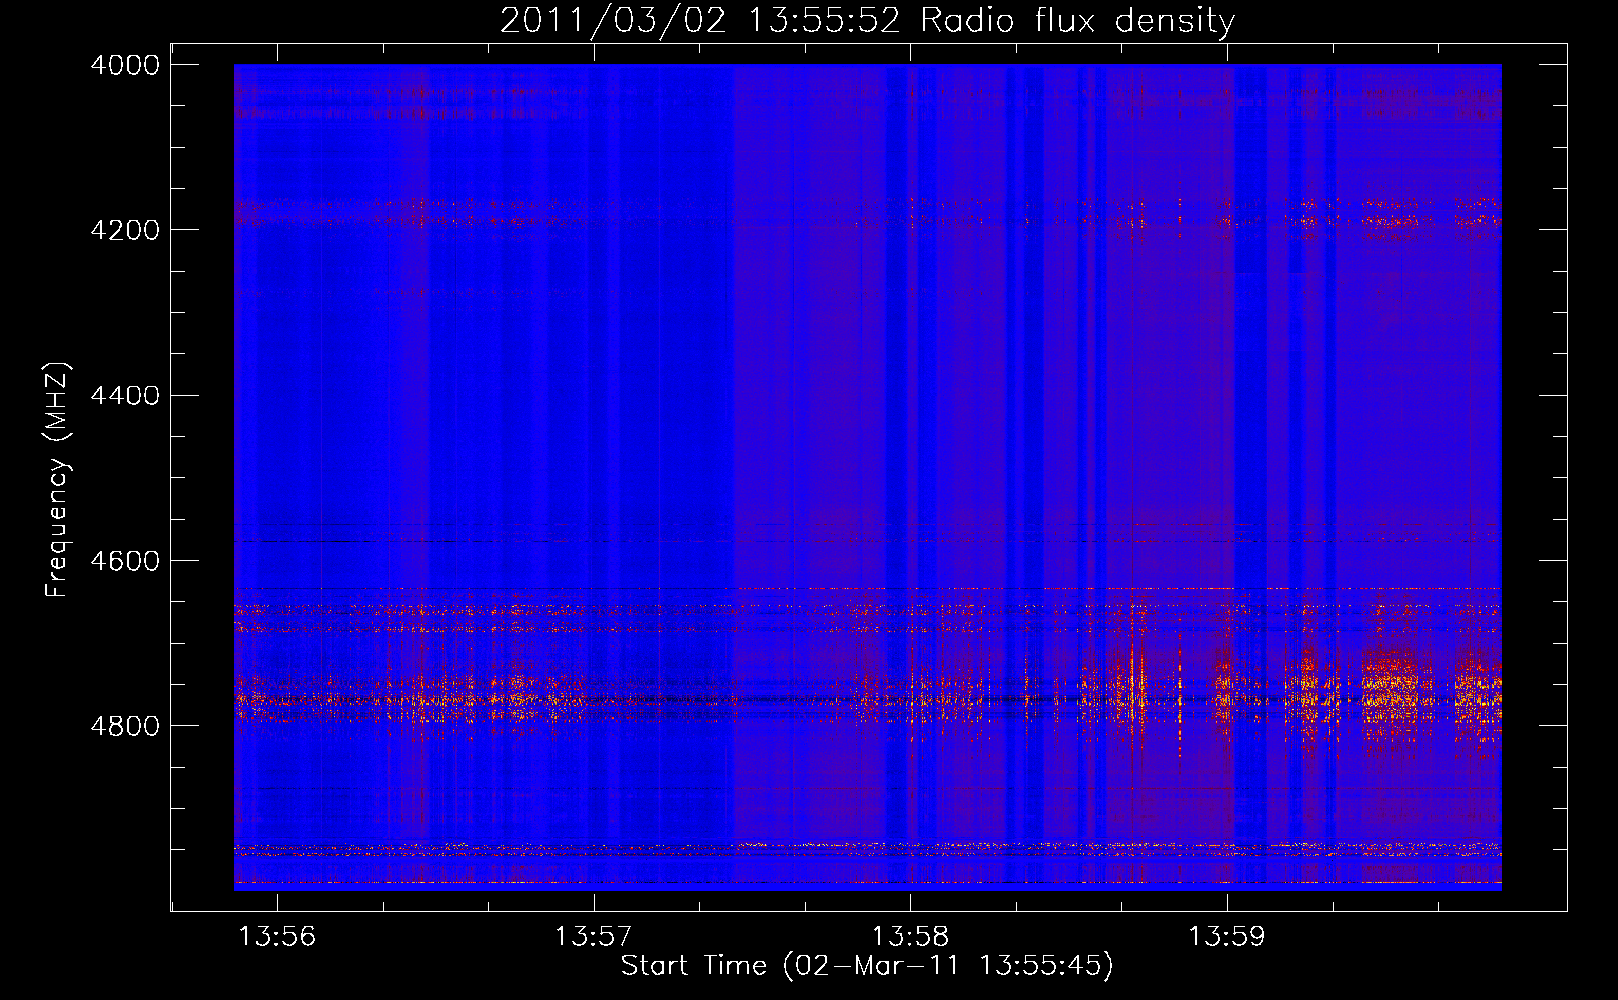
Task: Click the 13:58 time tick label
Action: [x=910, y=937]
